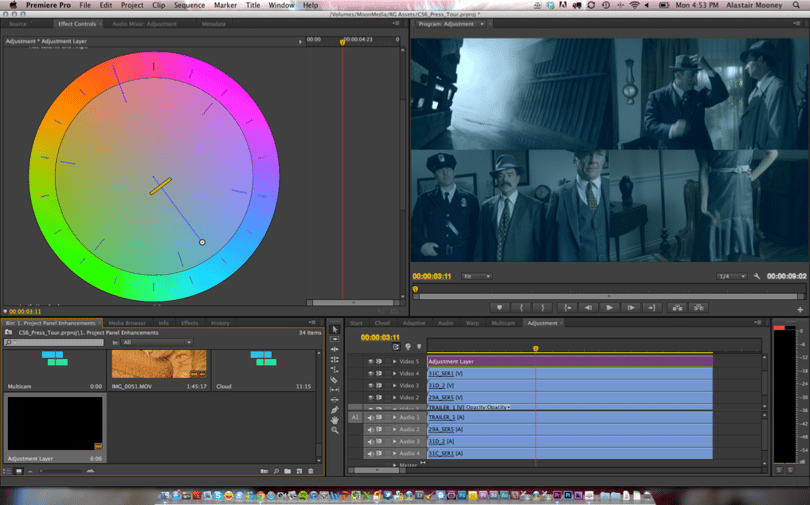Click the Play button in Program monitor

609,308
